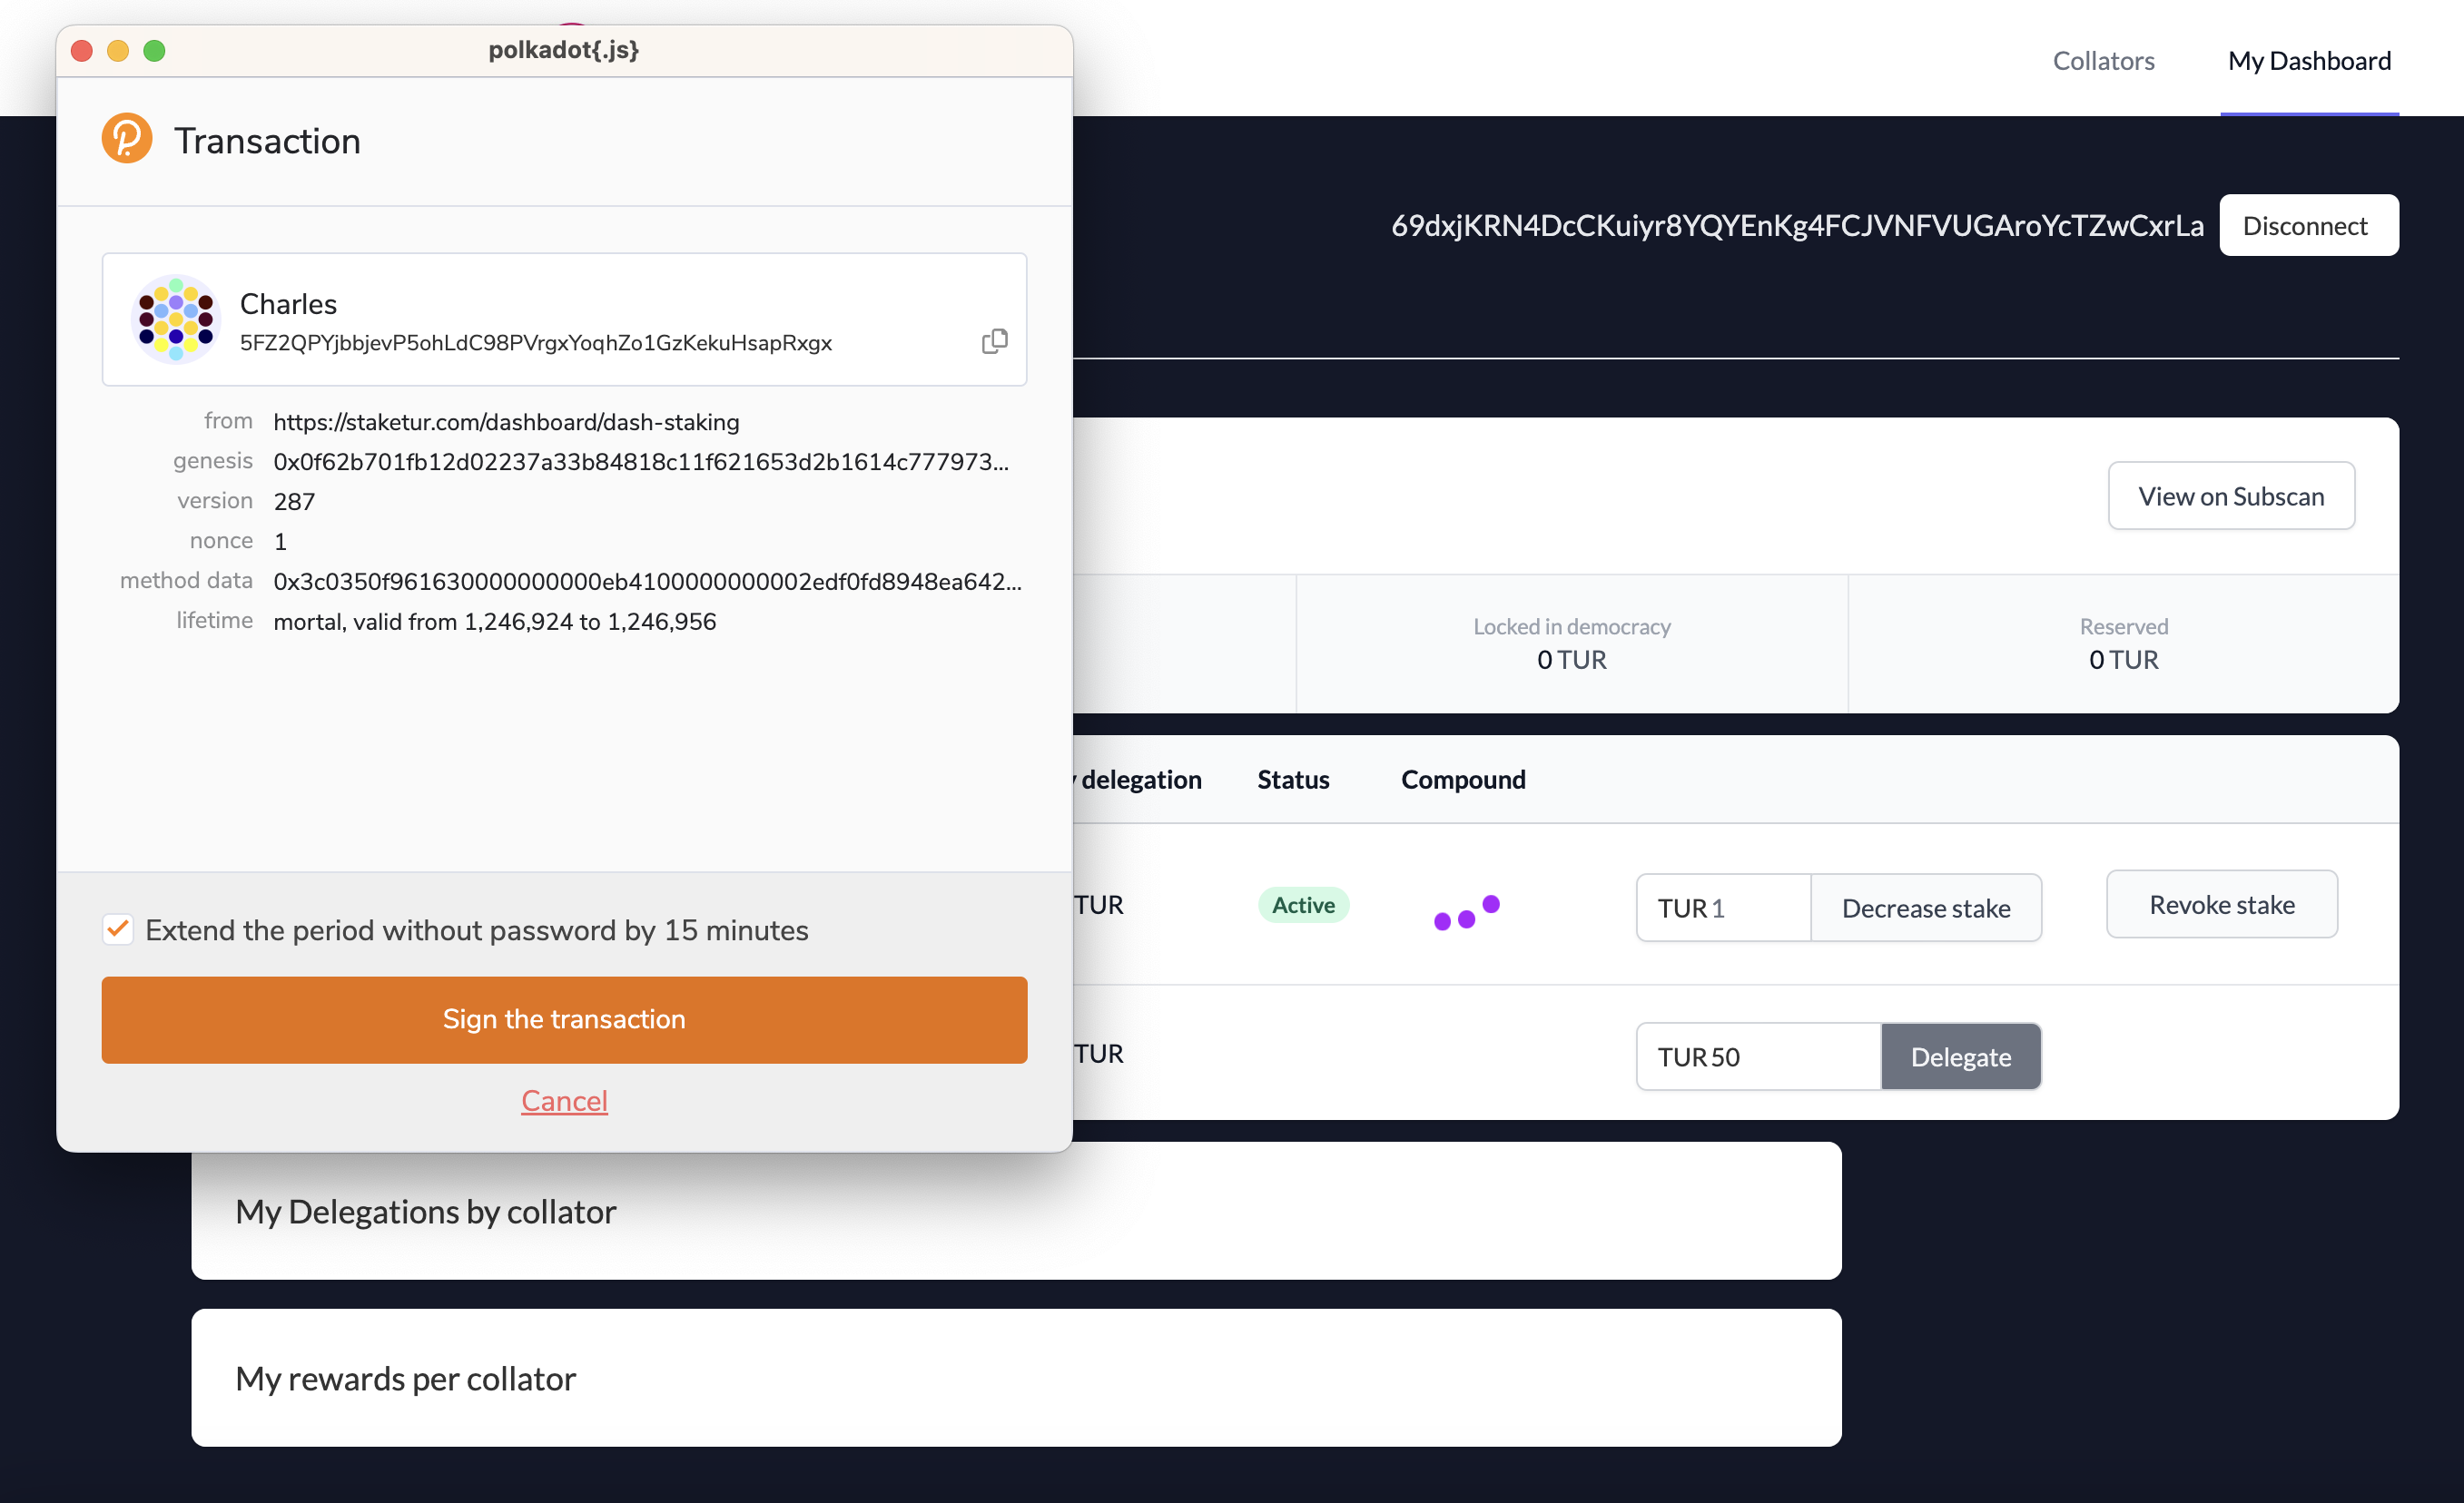Open View on Subscan
Image resolution: width=2464 pixels, height=1503 pixels.
(x=2231, y=496)
